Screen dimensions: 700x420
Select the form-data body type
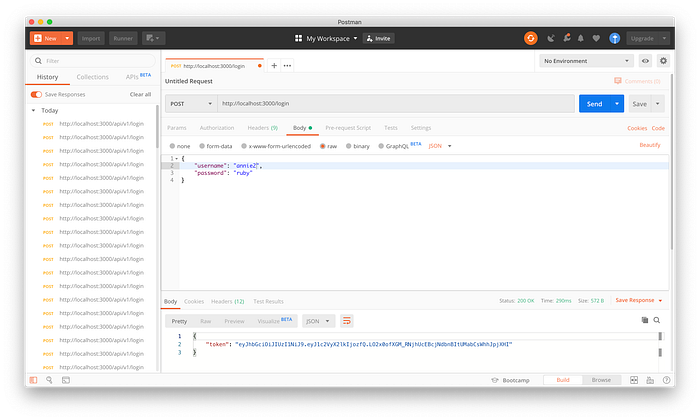point(202,146)
